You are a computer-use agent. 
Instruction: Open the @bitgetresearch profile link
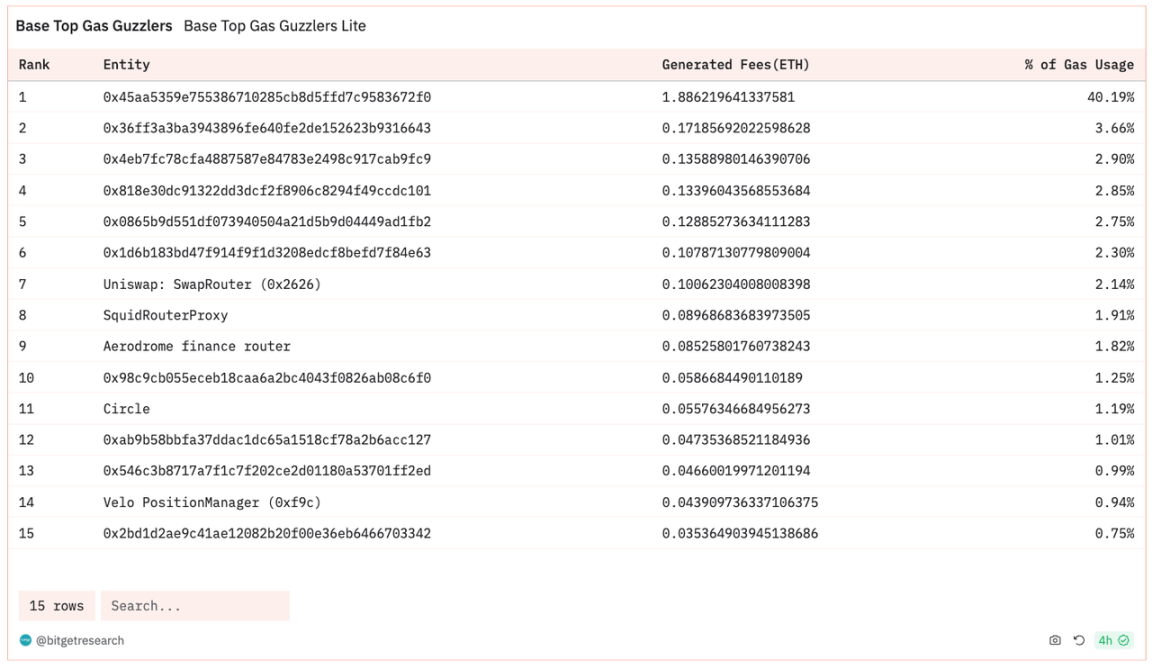(80, 640)
